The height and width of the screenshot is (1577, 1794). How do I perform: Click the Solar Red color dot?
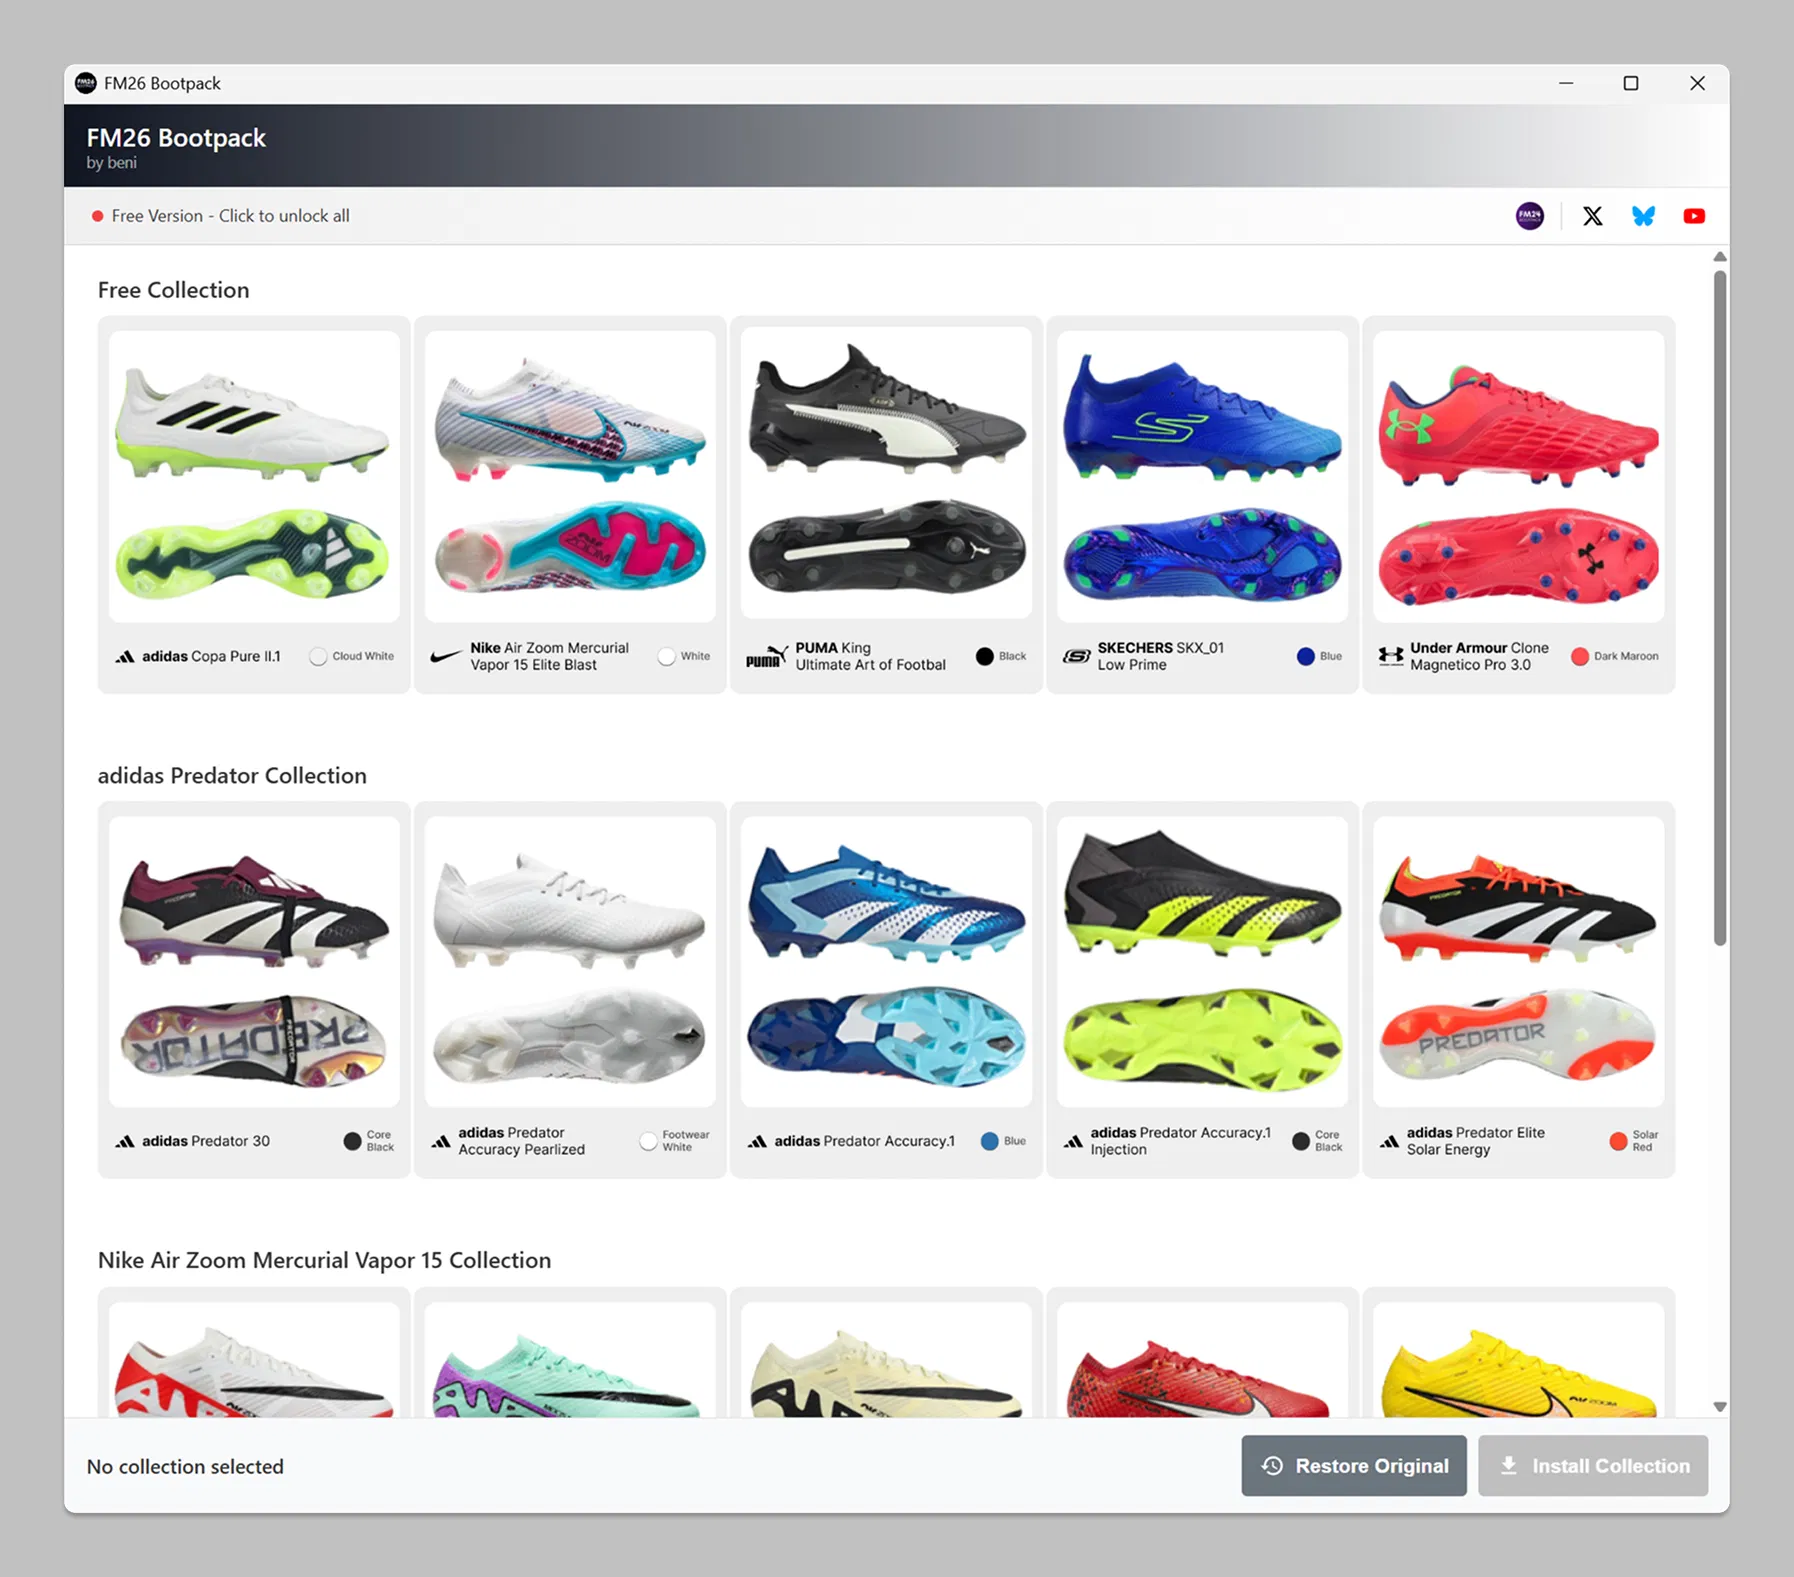click(x=1617, y=1141)
